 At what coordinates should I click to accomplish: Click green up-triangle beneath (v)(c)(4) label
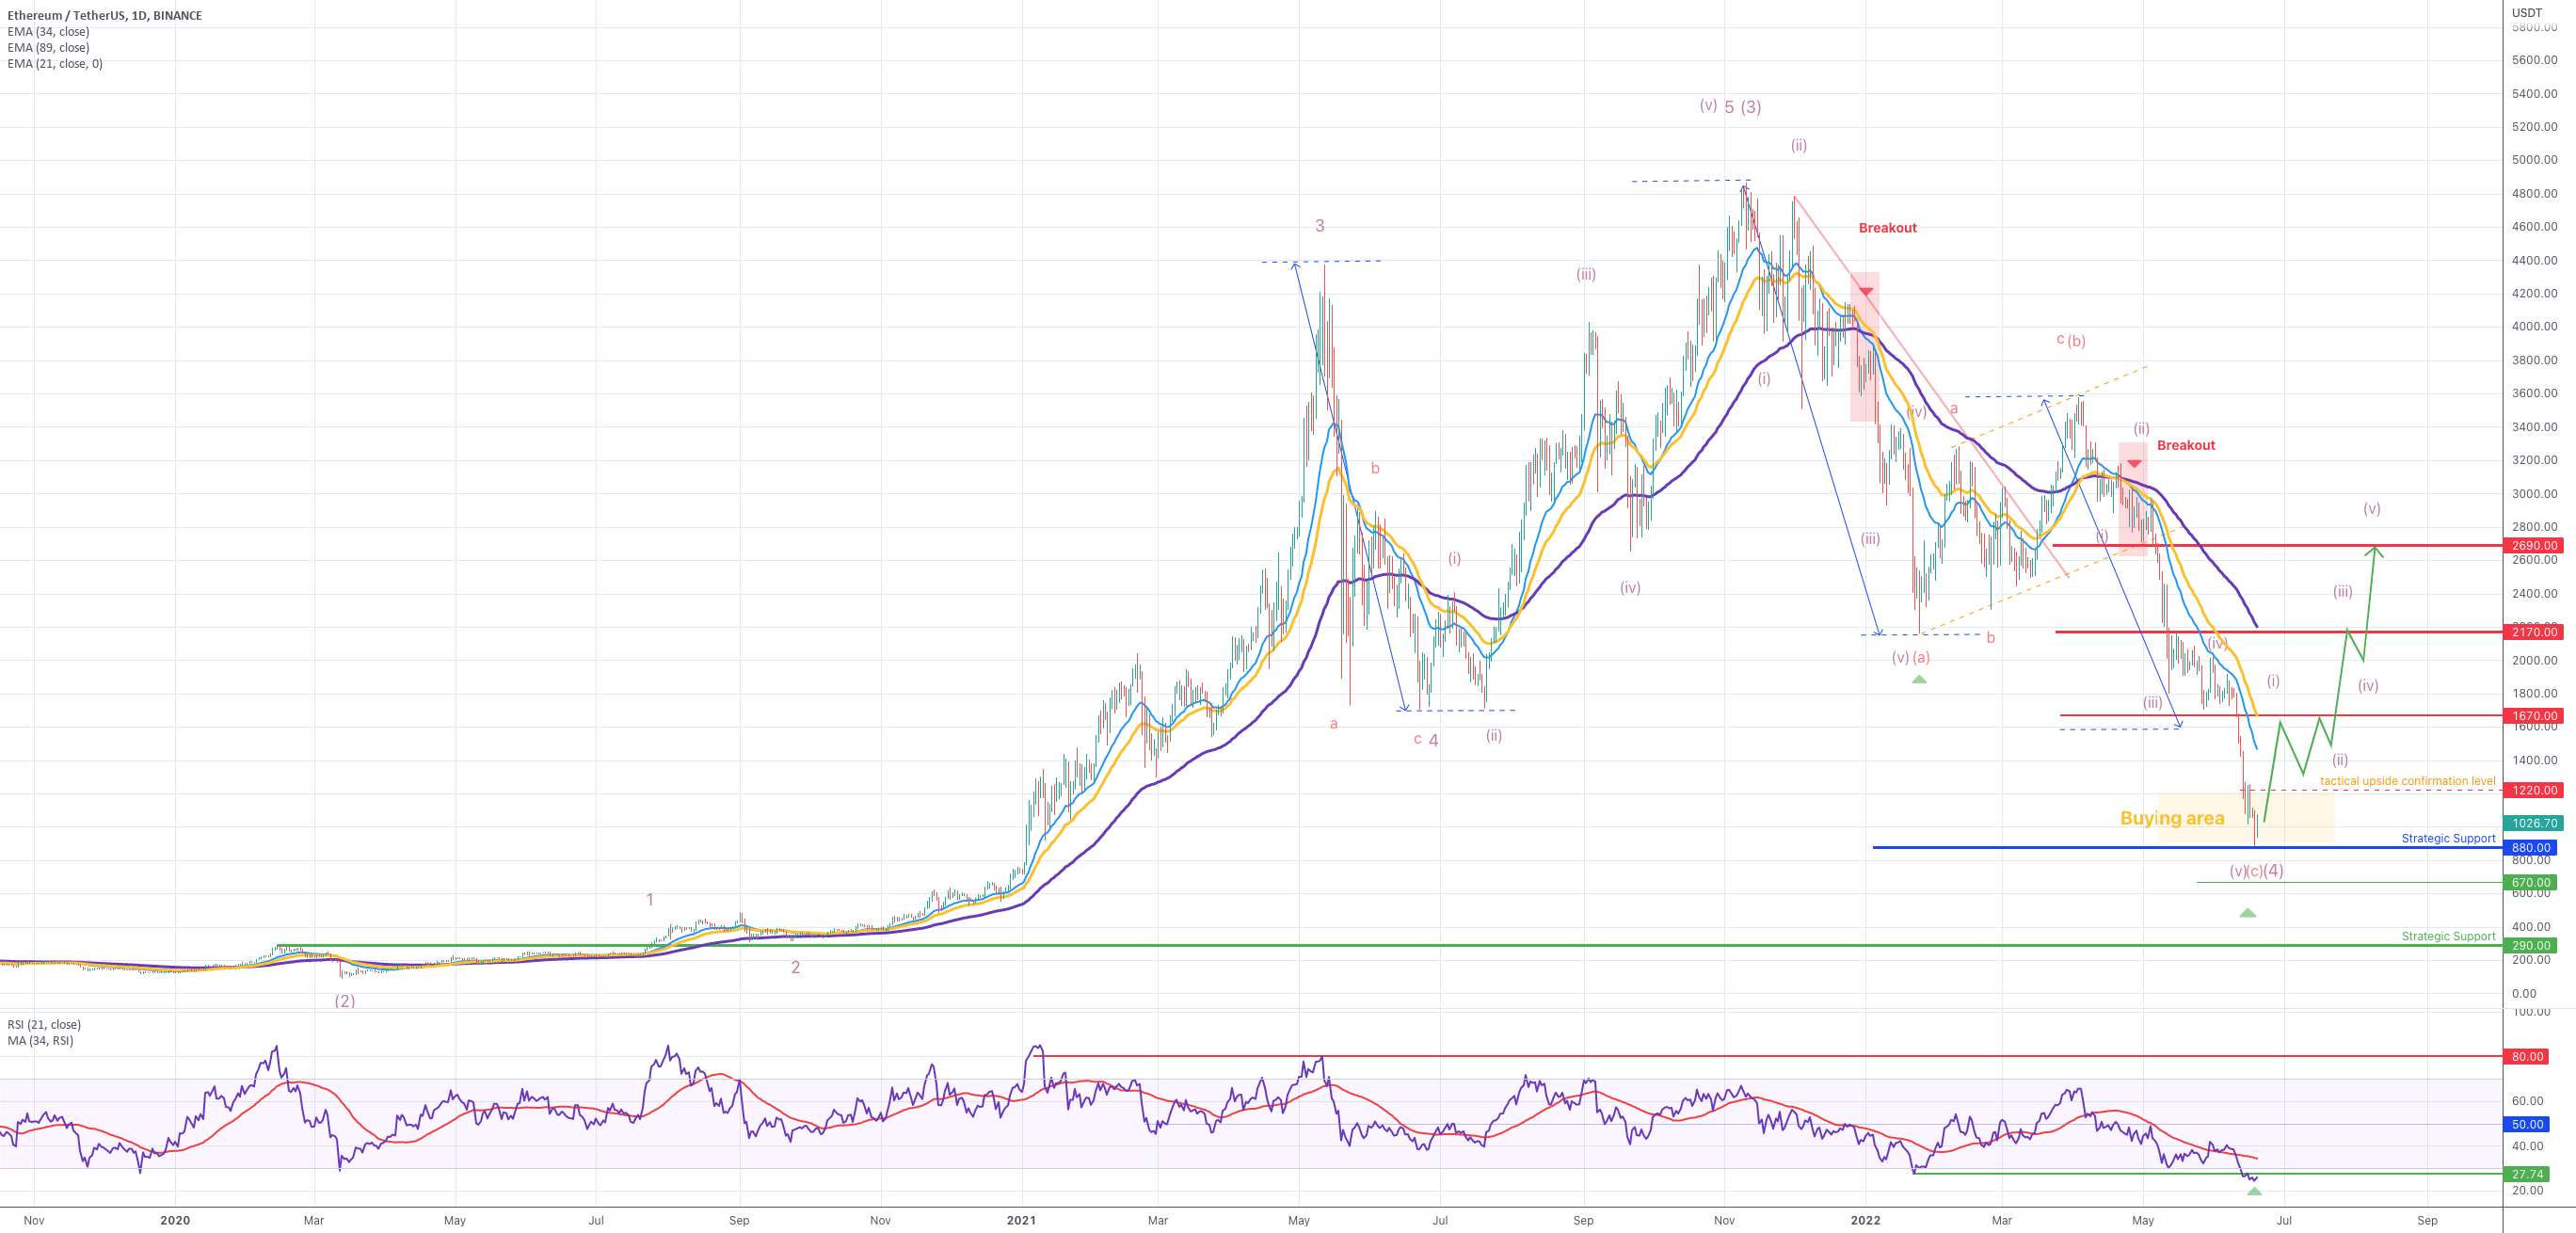pos(2248,913)
